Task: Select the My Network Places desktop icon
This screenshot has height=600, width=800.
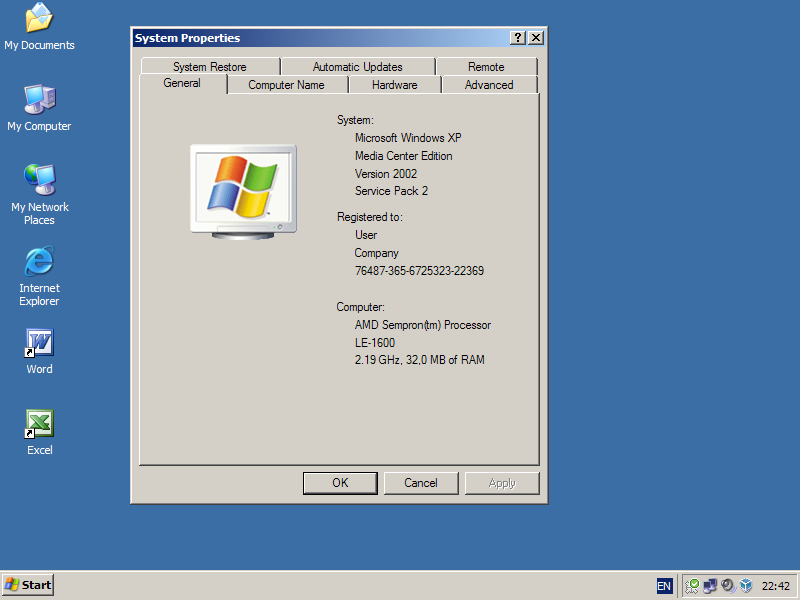Action: coord(39,195)
